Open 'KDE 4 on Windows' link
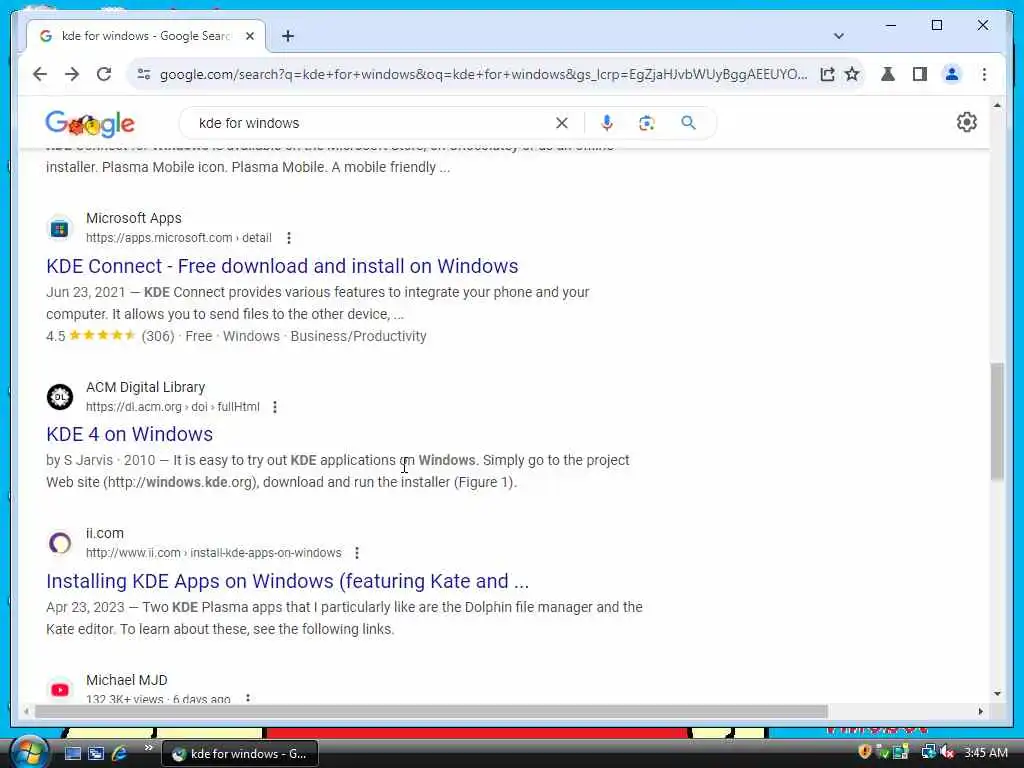Viewport: 1024px width, 768px height. [x=129, y=434]
